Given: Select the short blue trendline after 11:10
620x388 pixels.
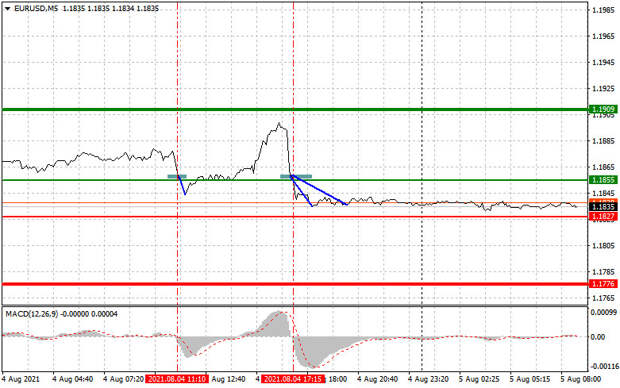Looking at the screenshot, I should pos(182,185).
